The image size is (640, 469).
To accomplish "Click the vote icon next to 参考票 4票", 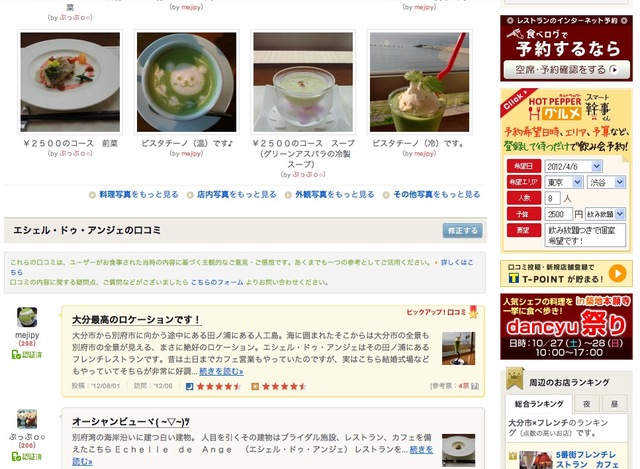I will (475, 386).
